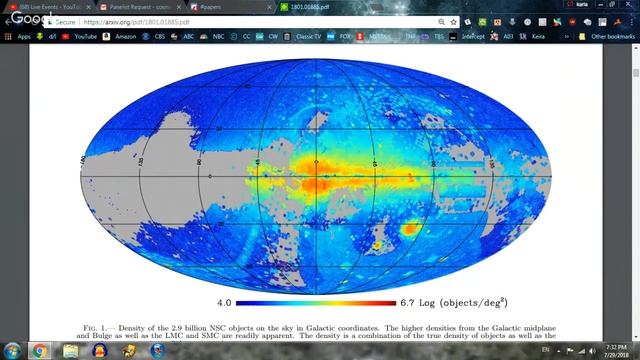This screenshot has height=360, width=640.
Task: Click the karla profile button
Action: (578, 4)
